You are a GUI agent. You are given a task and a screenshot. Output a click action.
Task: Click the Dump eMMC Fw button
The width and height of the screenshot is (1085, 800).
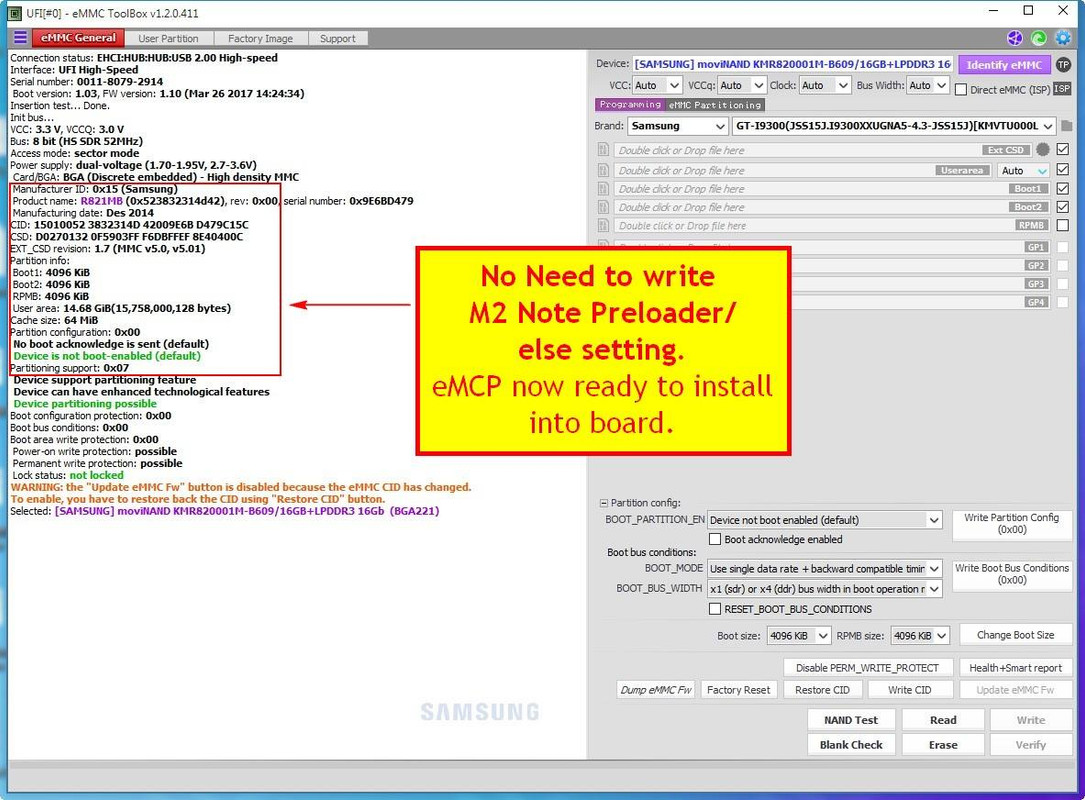tap(655, 690)
